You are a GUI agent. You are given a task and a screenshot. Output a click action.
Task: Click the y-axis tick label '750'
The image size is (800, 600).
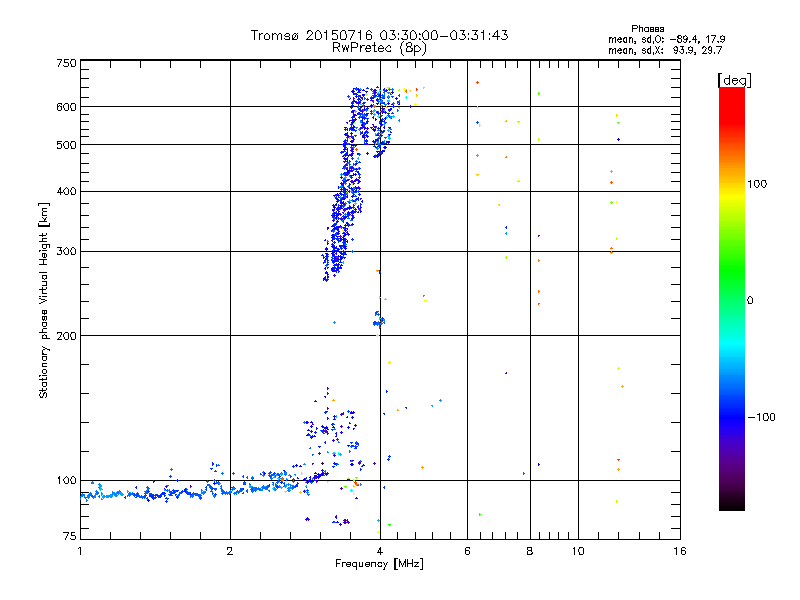[66, 63]
